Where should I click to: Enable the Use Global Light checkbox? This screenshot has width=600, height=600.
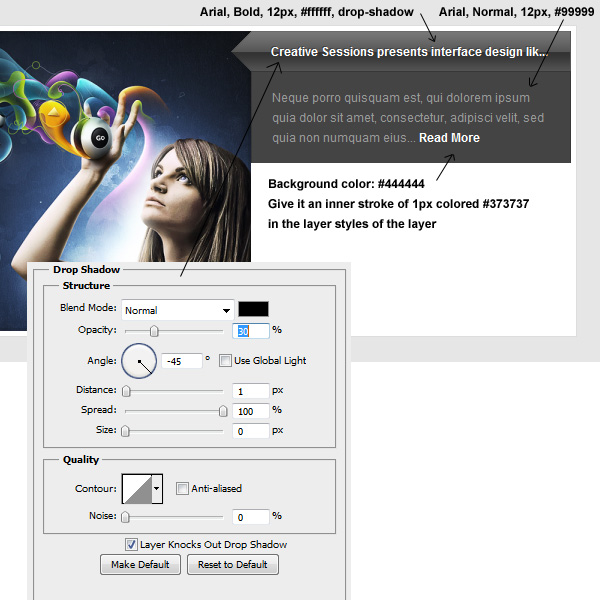(x=225, y=360)
